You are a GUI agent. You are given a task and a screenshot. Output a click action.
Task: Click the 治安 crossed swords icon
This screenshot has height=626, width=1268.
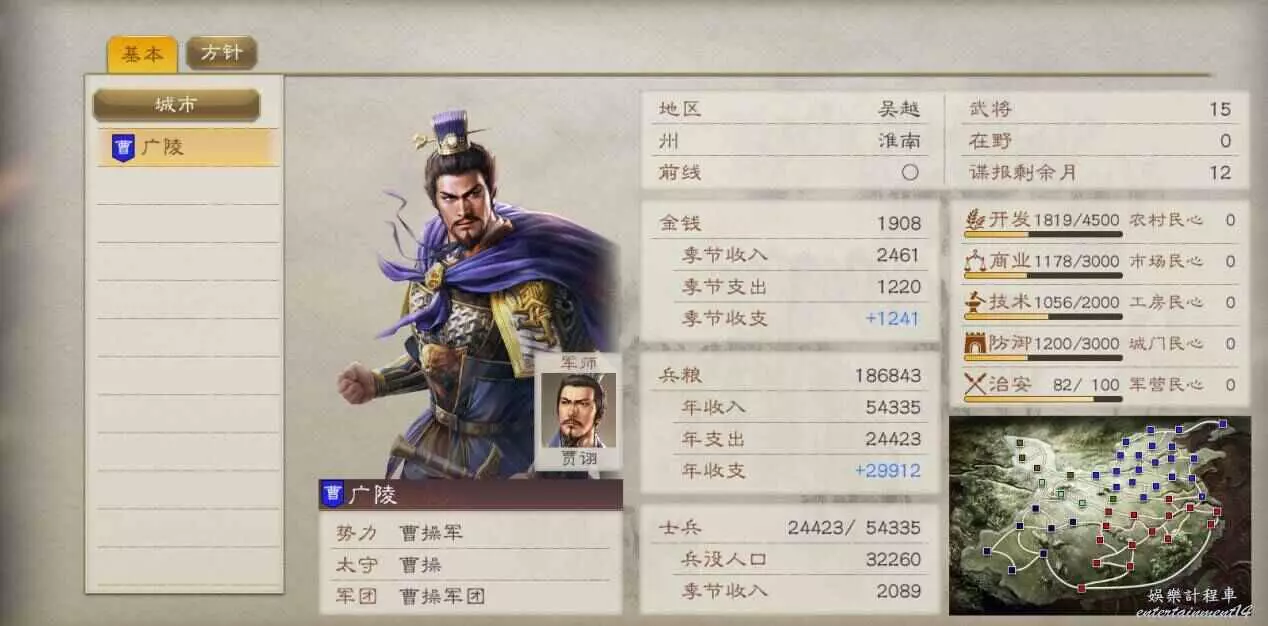pos(976,384)
